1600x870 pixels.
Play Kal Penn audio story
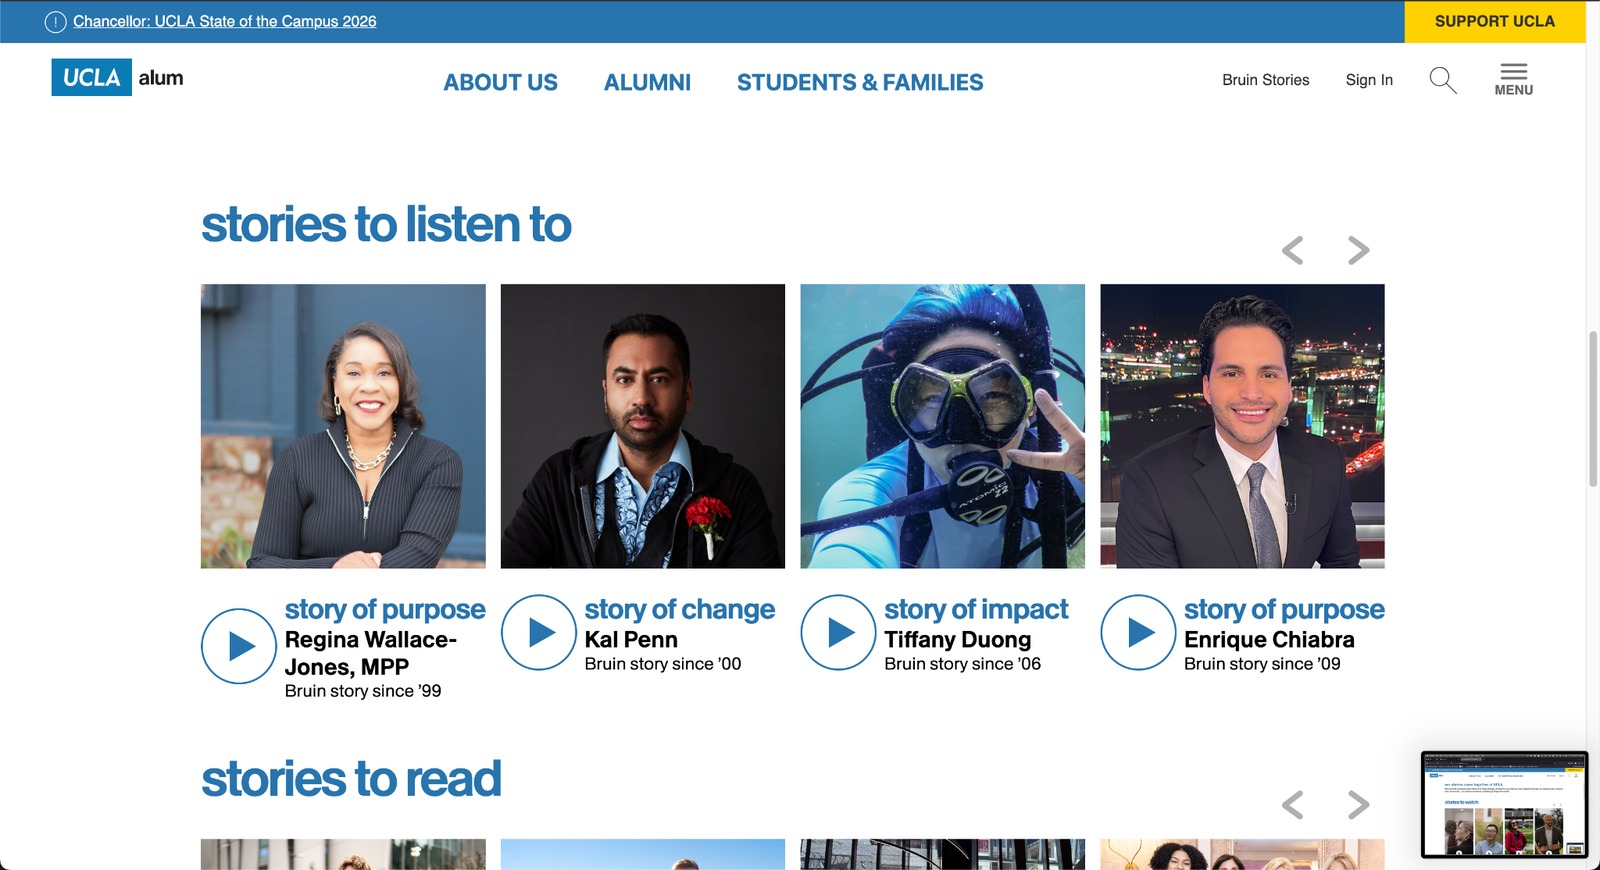click(x=538, y=632)
